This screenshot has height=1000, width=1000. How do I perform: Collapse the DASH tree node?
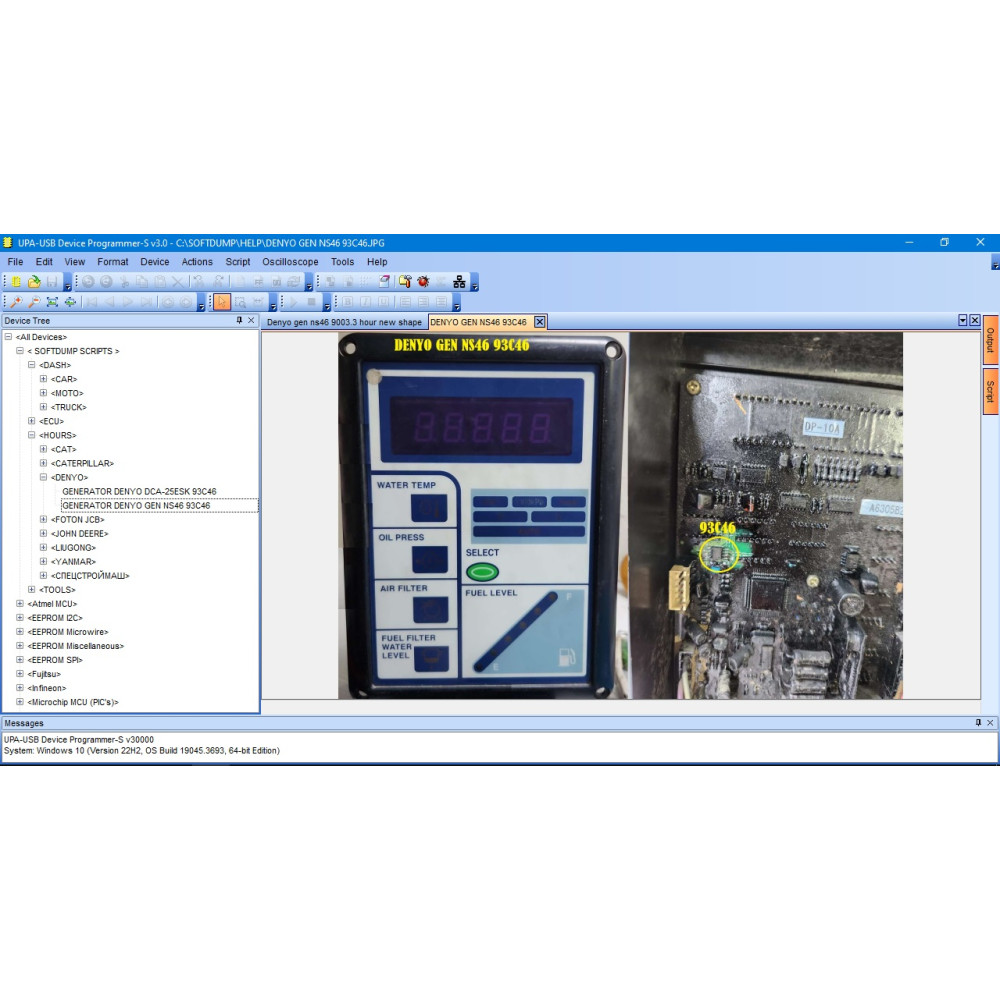[x=31, y=365]
